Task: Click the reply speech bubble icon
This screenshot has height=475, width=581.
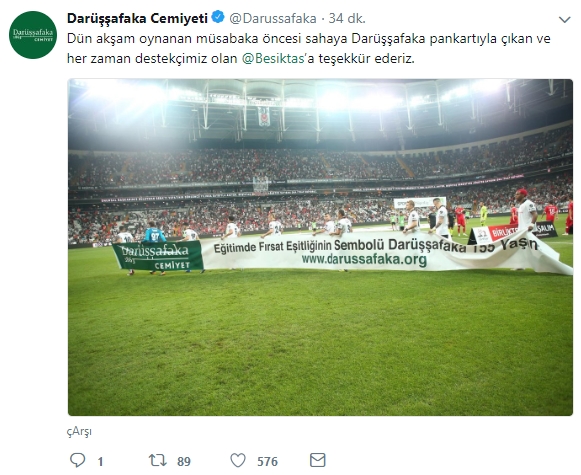Action: coord(77,460)
